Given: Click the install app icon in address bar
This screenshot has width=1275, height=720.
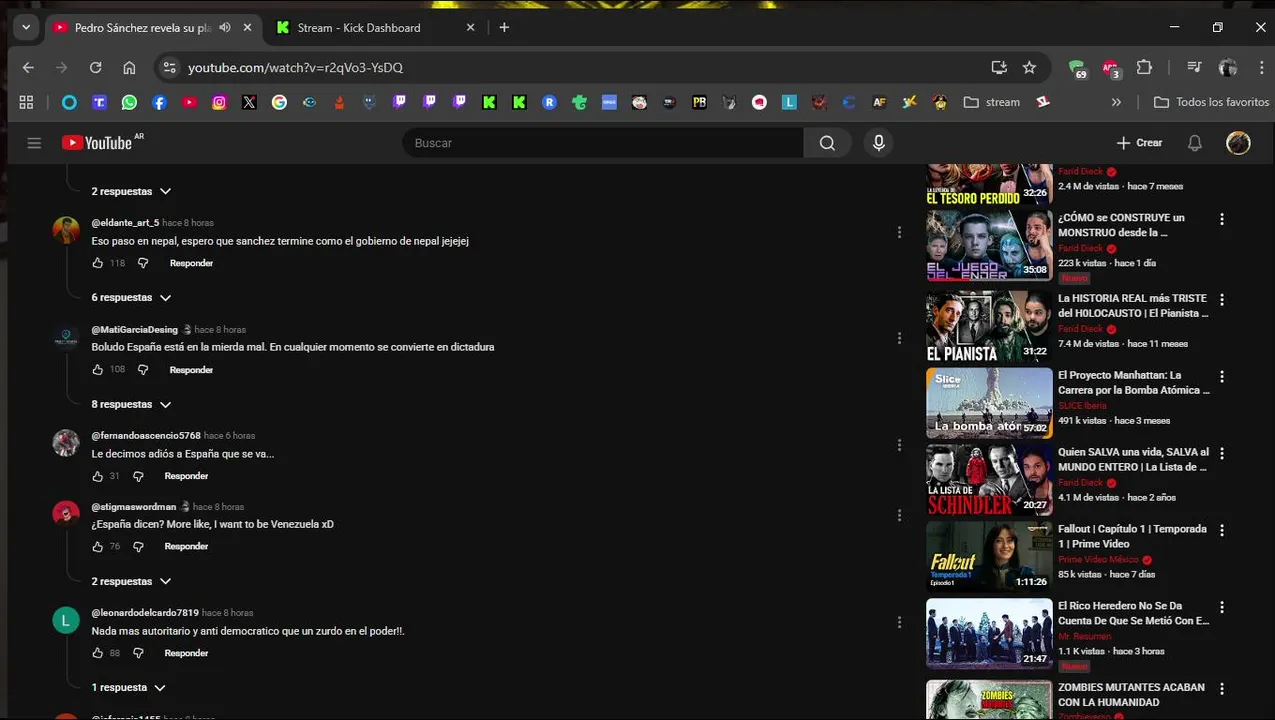Looking at the screenshot, I should pyautogui.click(x=998, y=67).
